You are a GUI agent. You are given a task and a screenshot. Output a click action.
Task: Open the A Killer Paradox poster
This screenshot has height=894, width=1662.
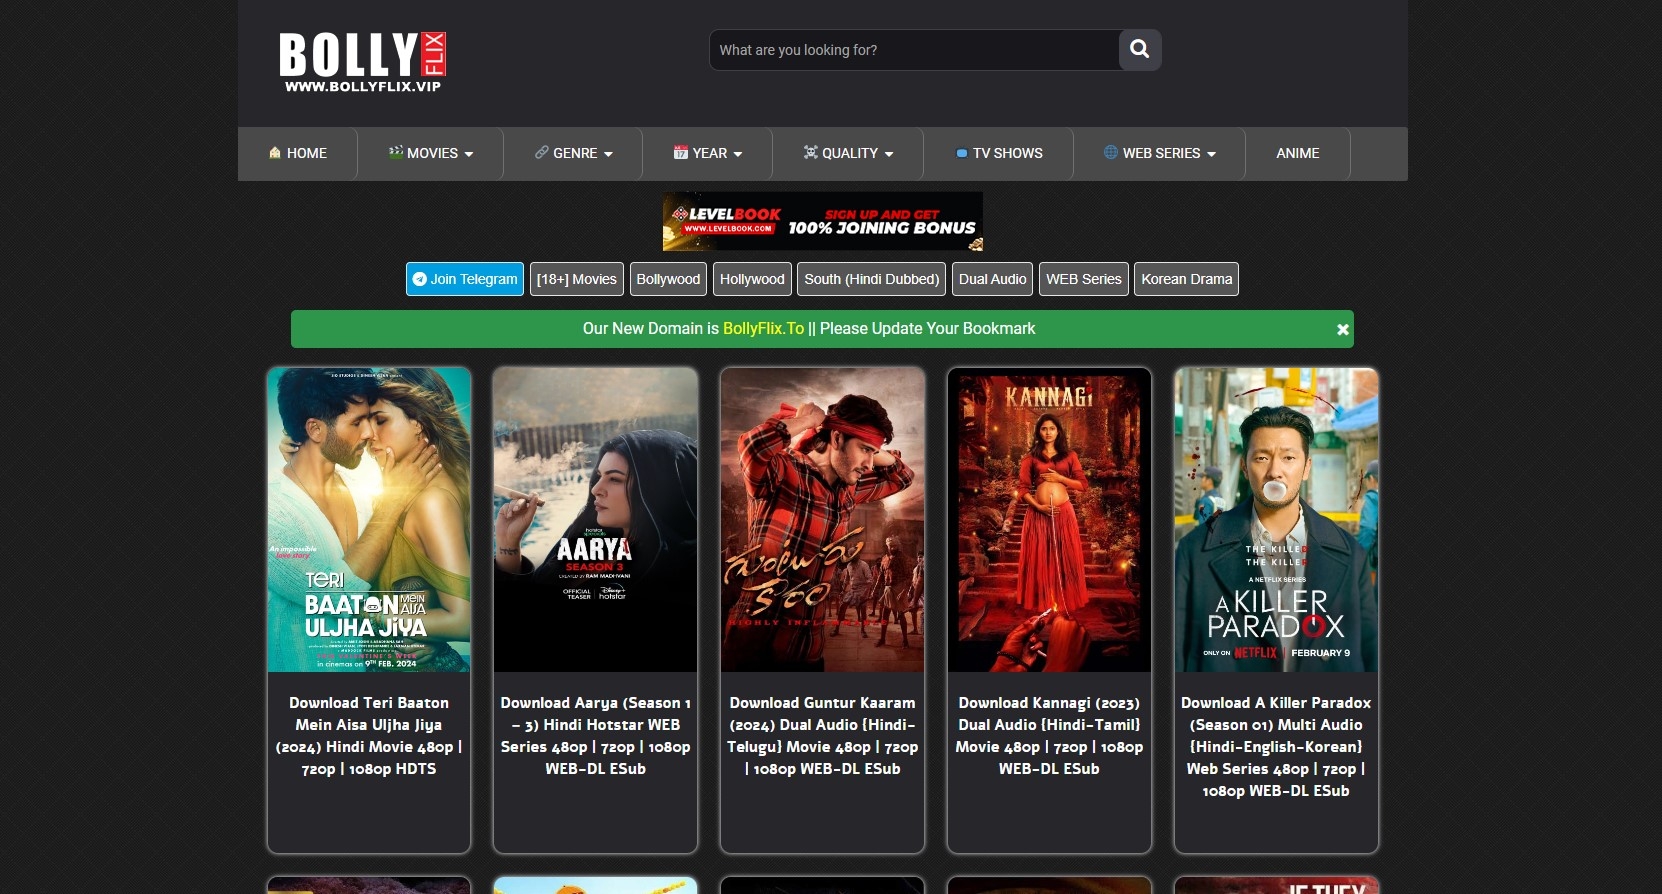point(1276,520)
